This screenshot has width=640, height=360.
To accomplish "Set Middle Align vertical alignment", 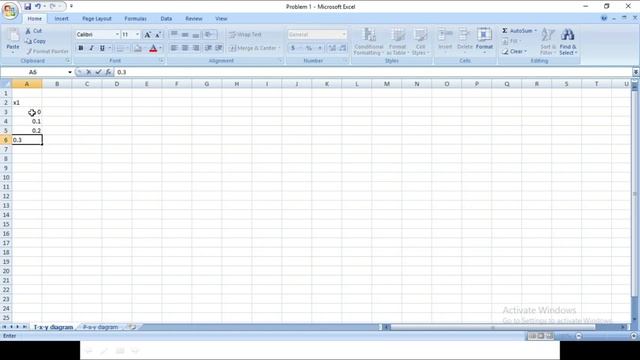I will click(x=185, y=35).
